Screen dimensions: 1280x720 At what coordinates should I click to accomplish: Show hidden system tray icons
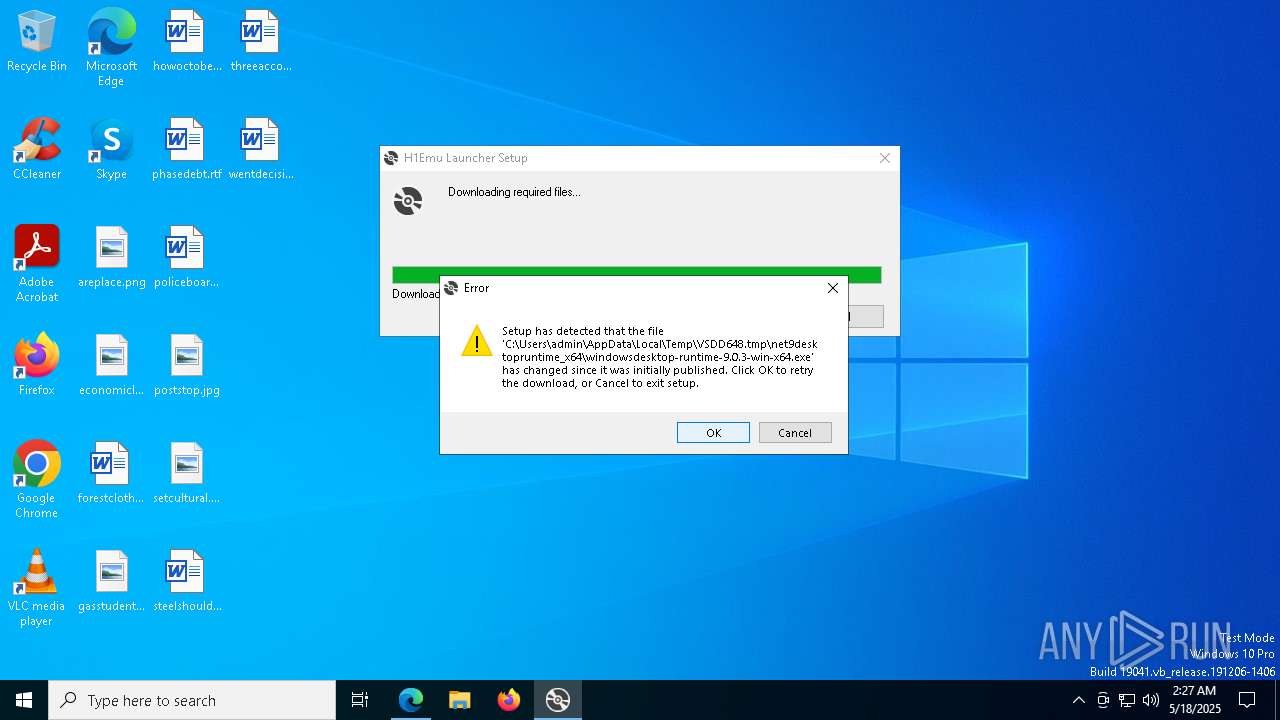pyautogui.click(x=1078, y=700)
